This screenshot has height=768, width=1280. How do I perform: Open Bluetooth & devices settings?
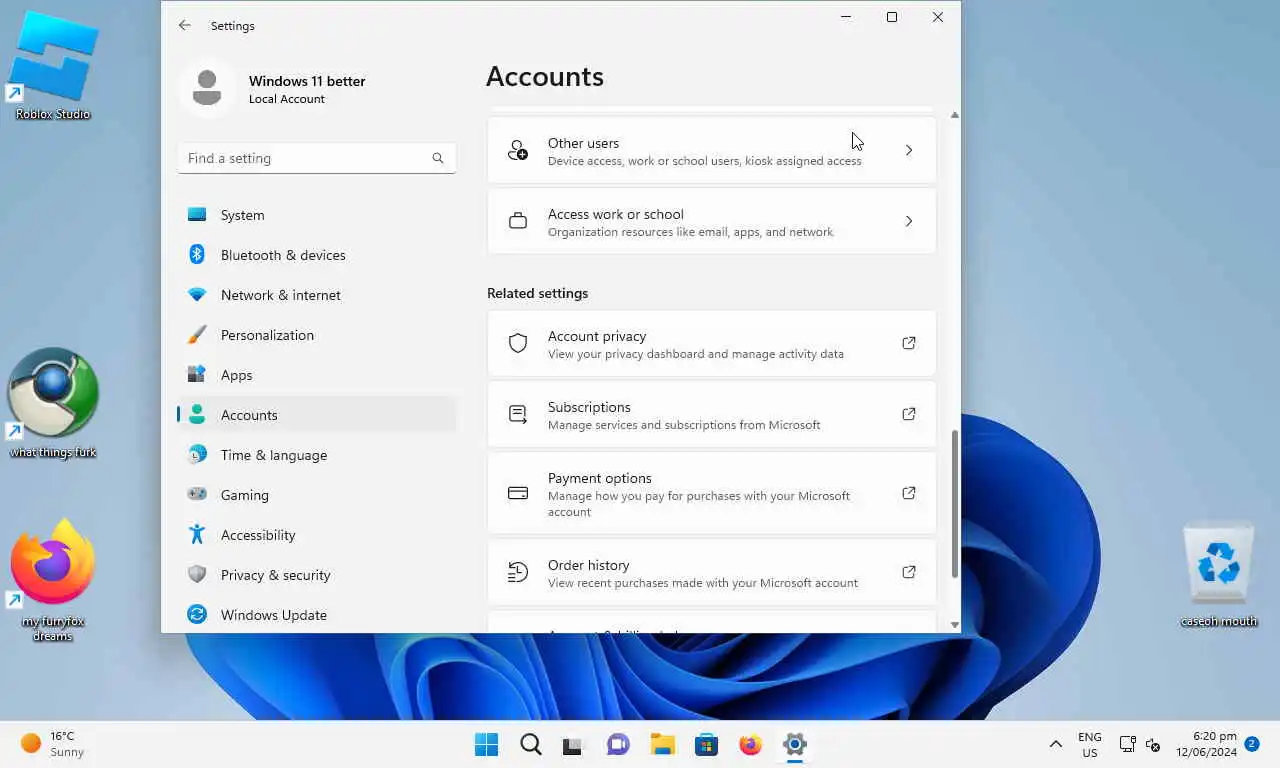[317, 255]
